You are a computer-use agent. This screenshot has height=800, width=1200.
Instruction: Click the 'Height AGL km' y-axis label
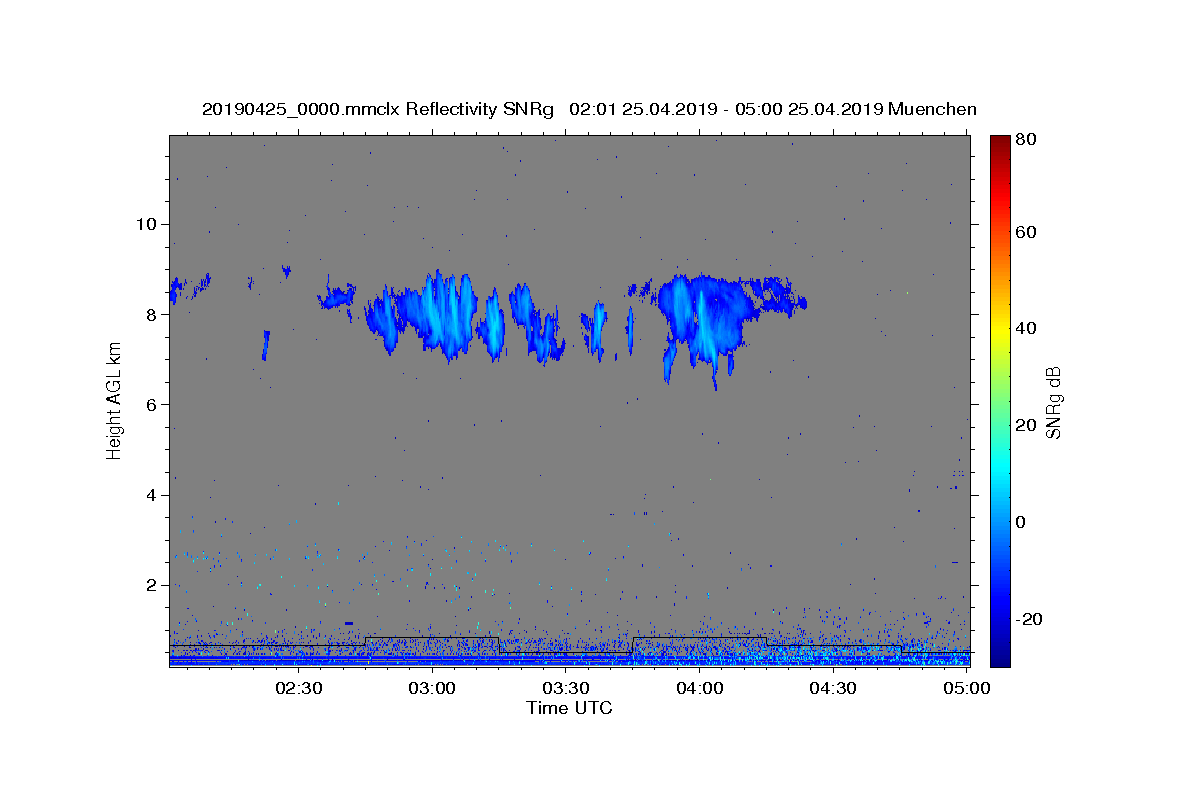coord(115,400)
